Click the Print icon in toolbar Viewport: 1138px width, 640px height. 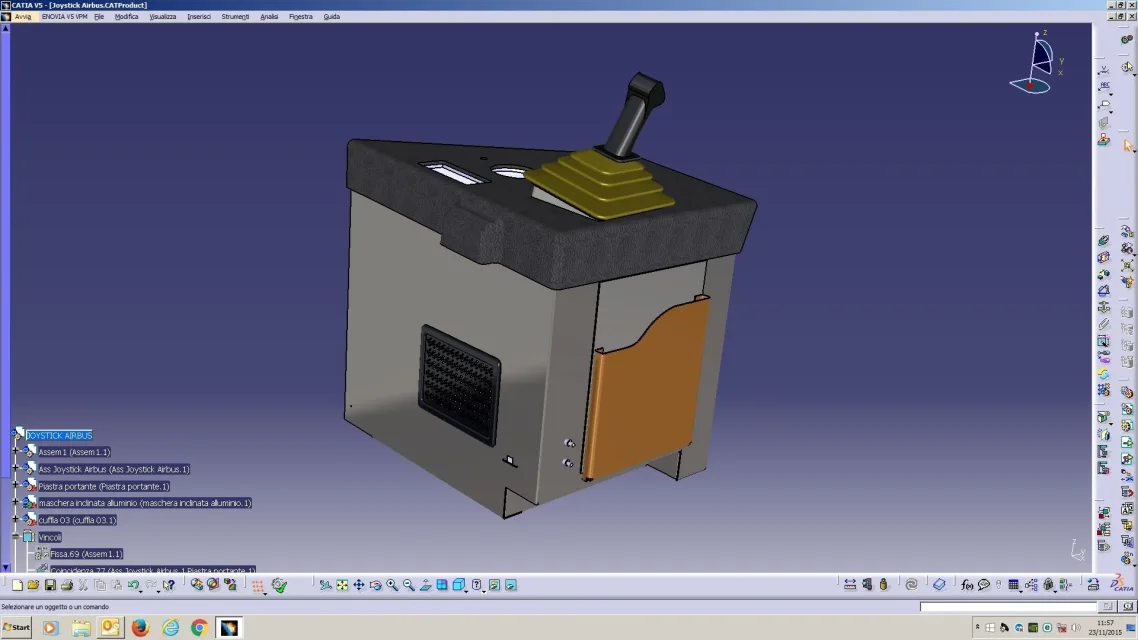(67, 585)
